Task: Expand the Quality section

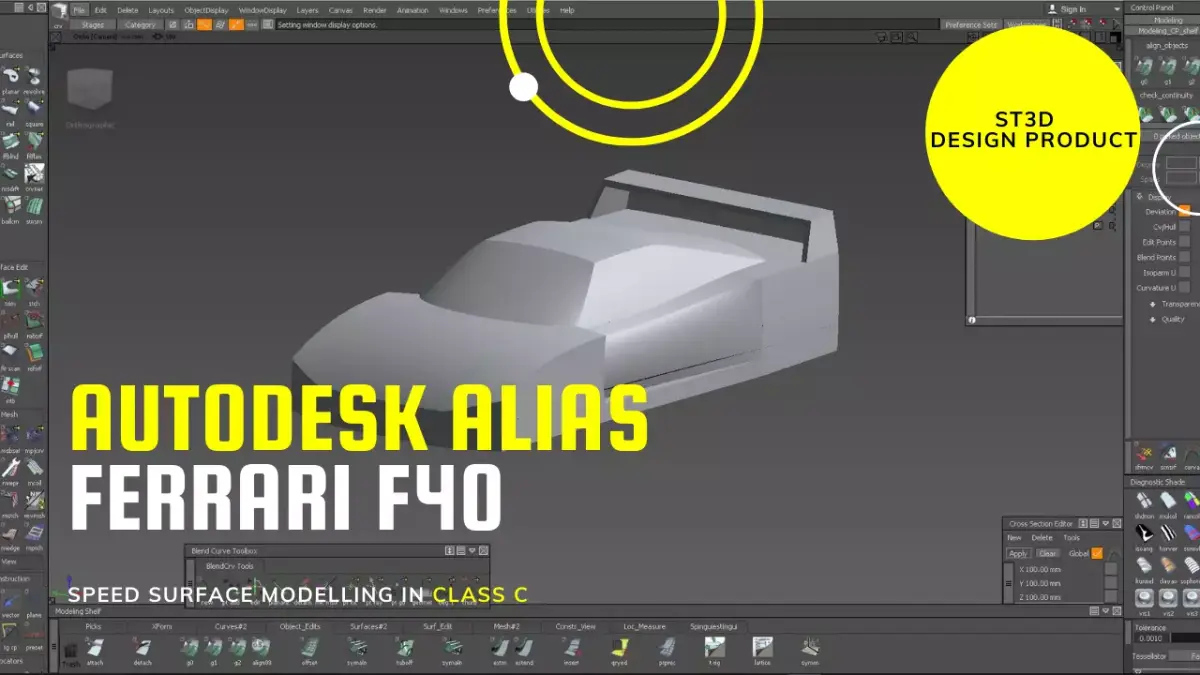Action: pos(1153,319)
